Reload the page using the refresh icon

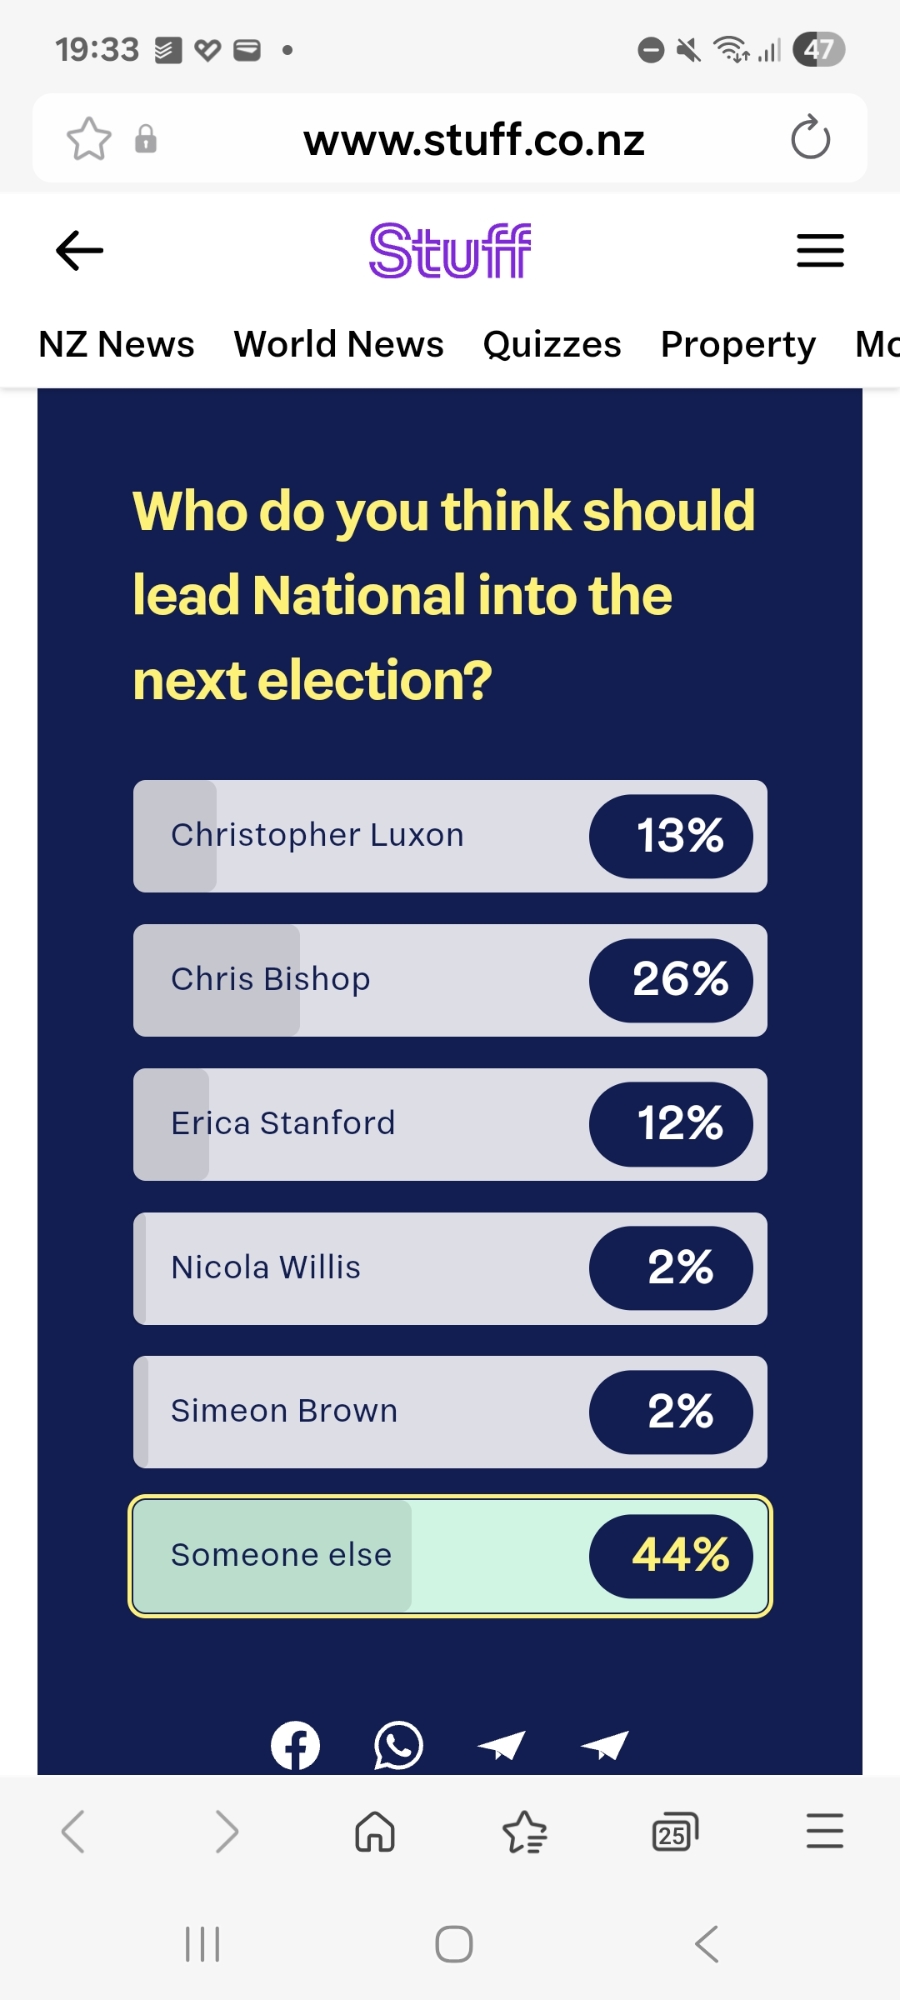tap(810, 138)
